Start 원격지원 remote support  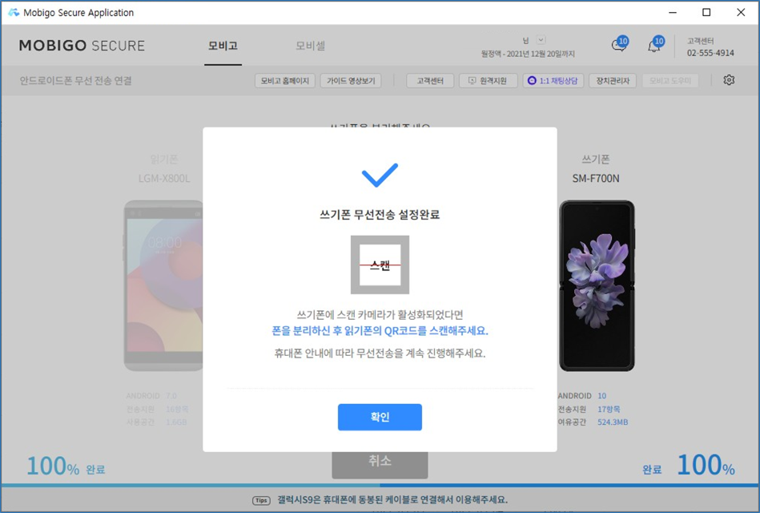488,80
